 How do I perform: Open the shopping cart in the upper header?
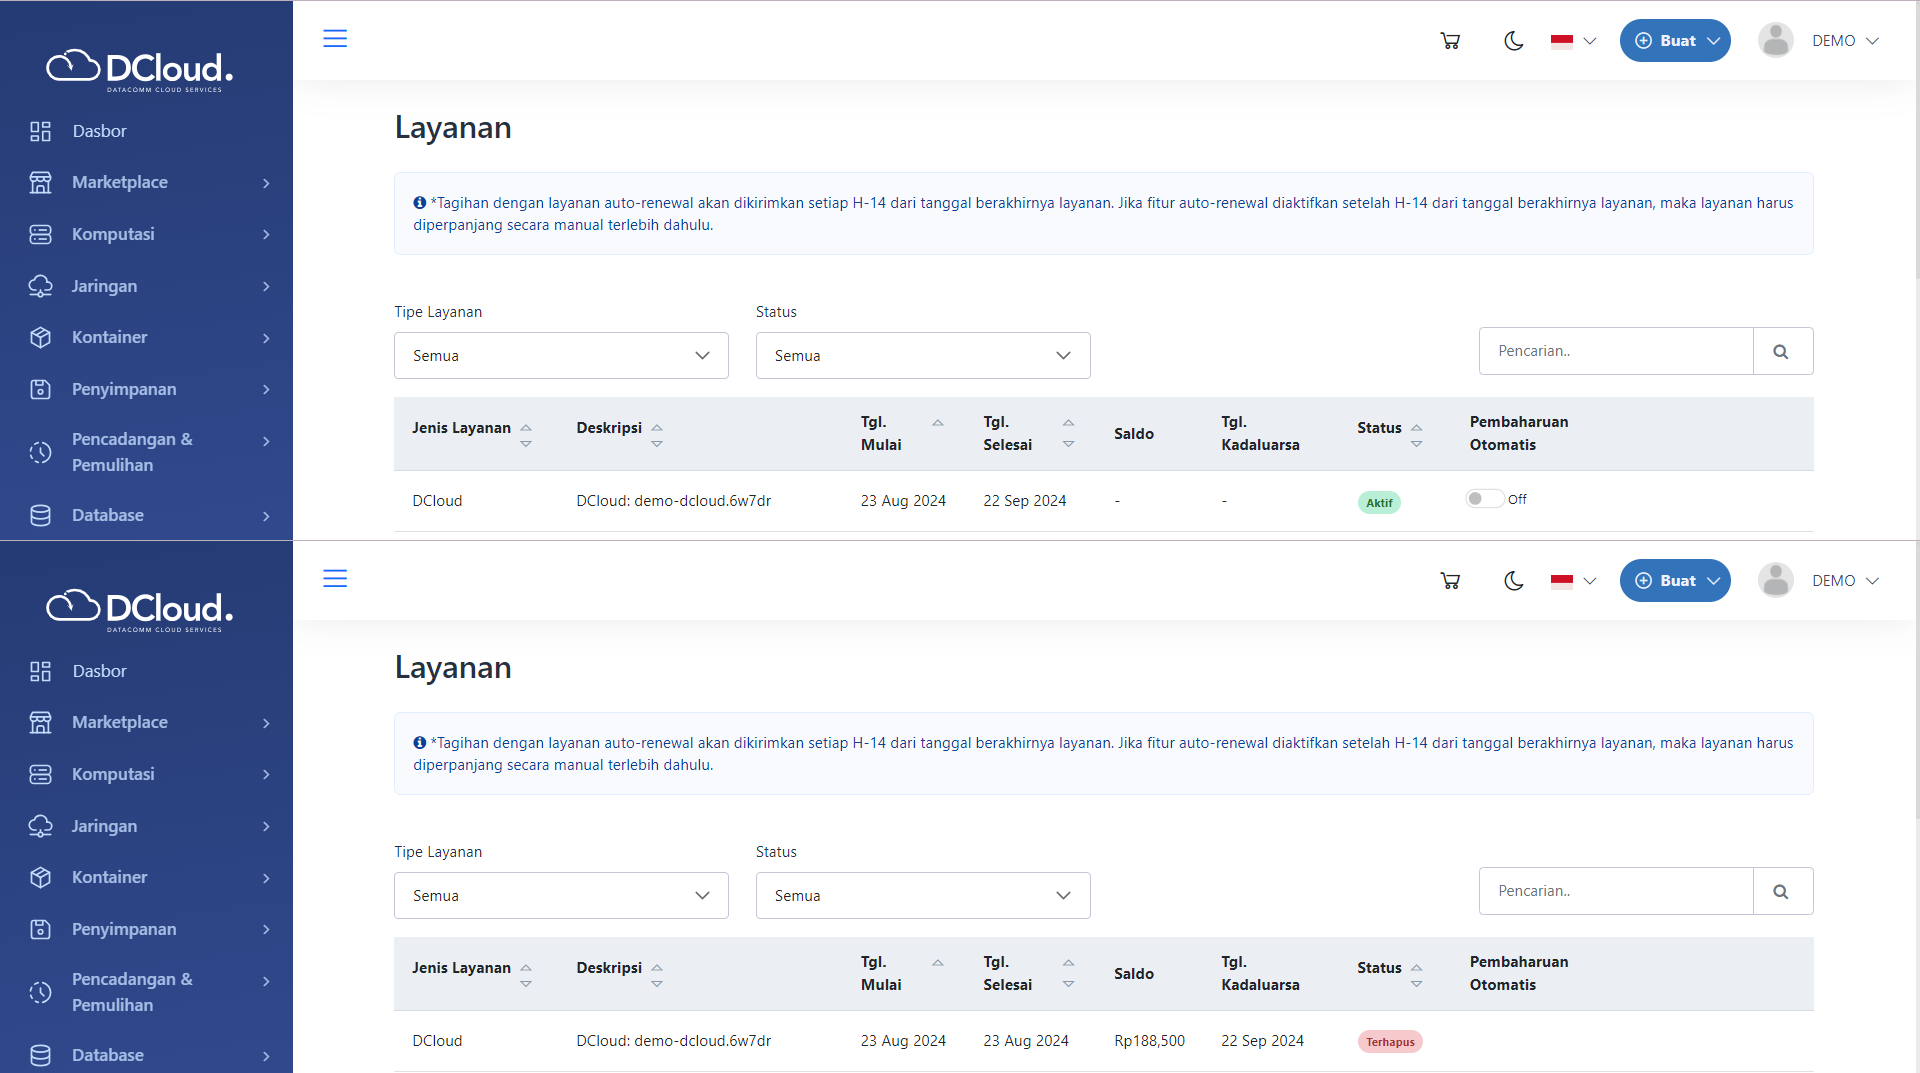pyautogui.click(x=1450, y=41)
